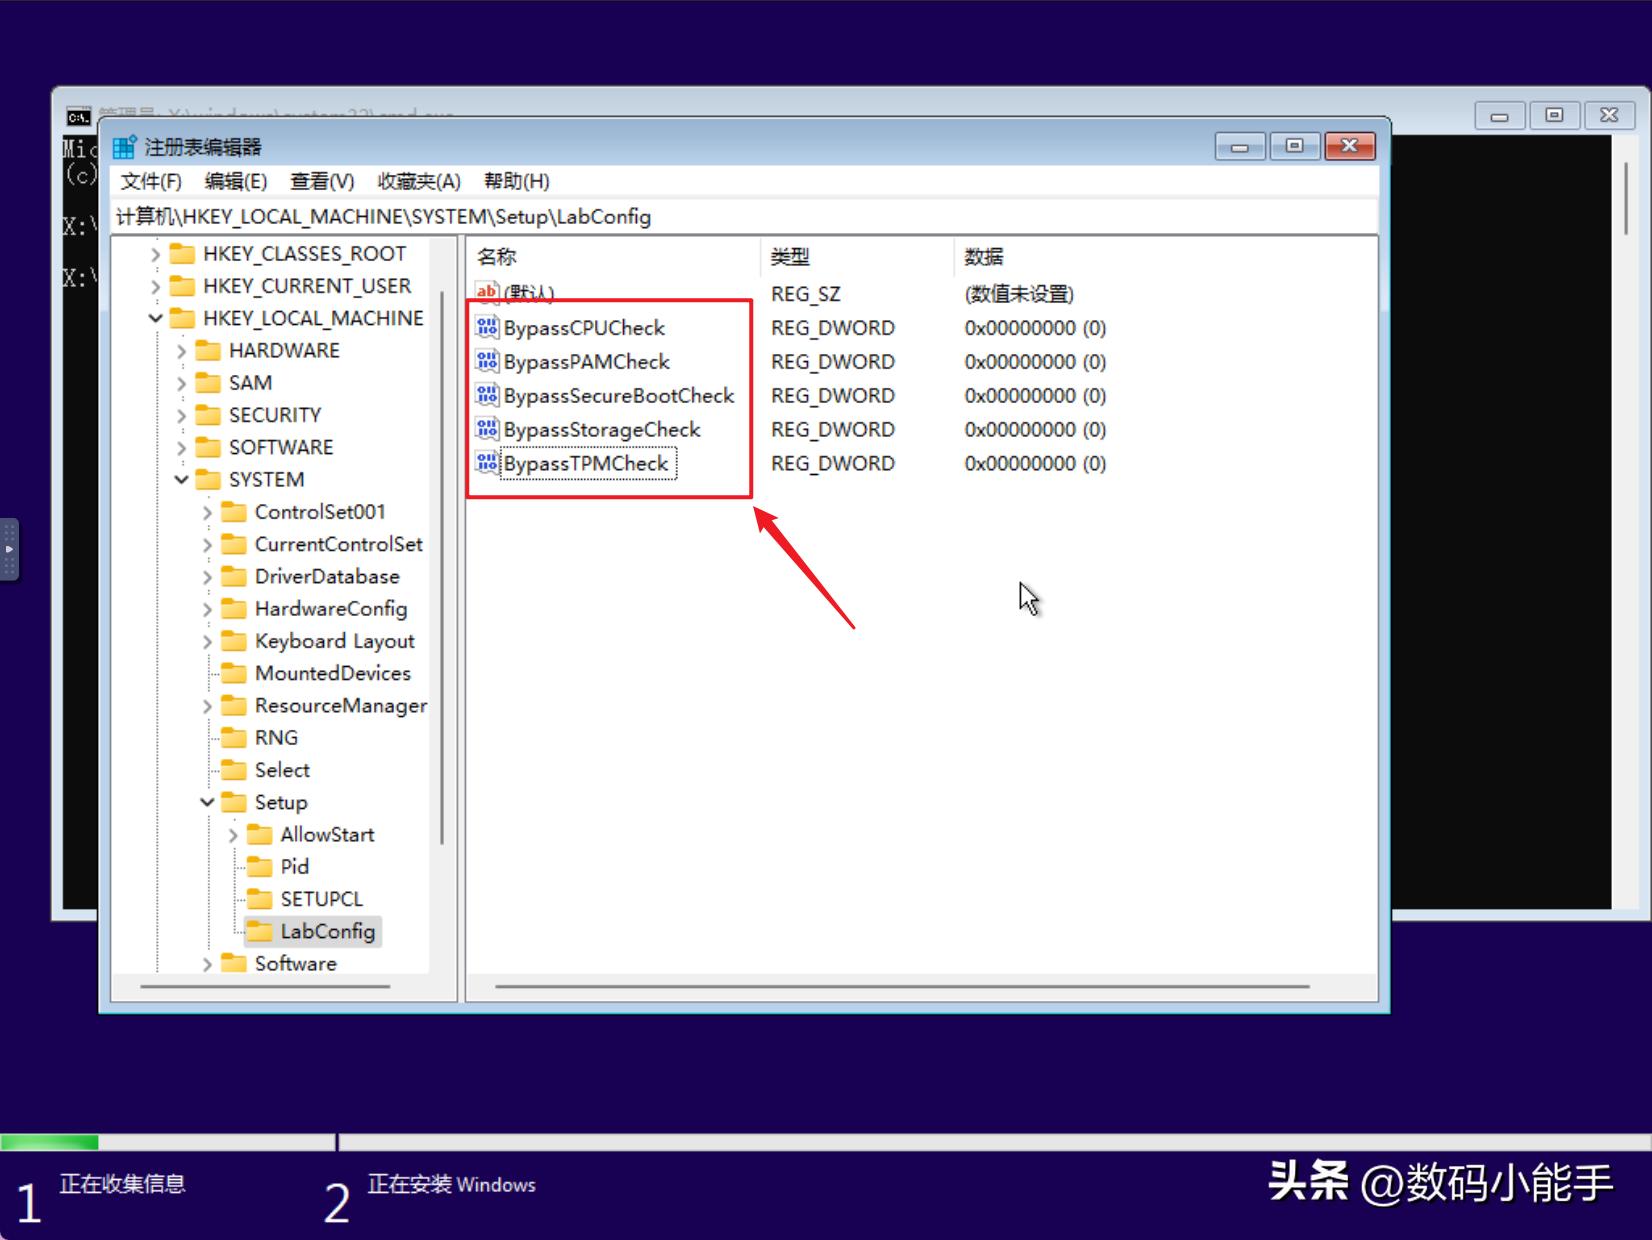Click the BypassTPMCheck DWORD icon
The image size is (1652, 1240).
487,463
